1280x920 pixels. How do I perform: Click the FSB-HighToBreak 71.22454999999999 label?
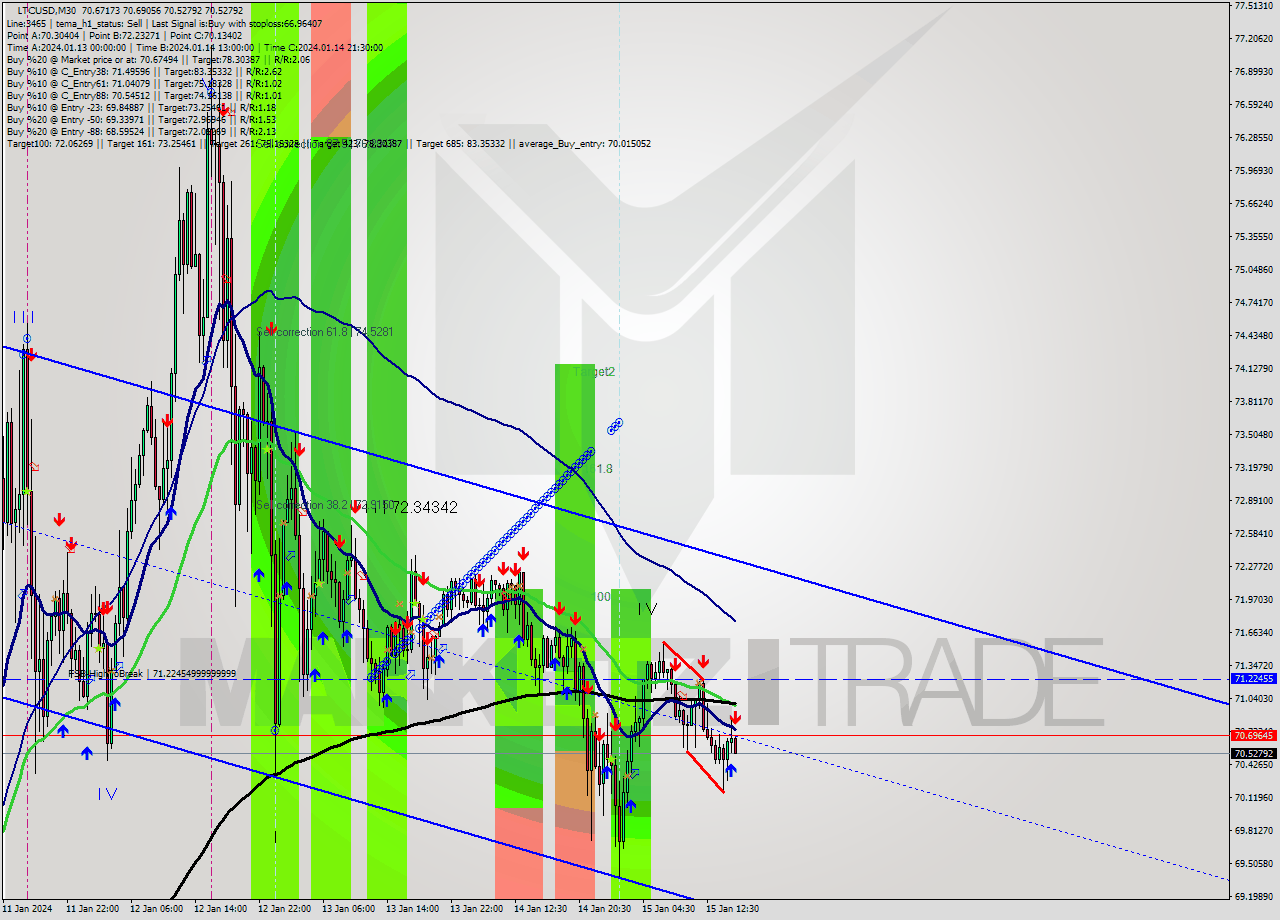(x=152, y=674)
